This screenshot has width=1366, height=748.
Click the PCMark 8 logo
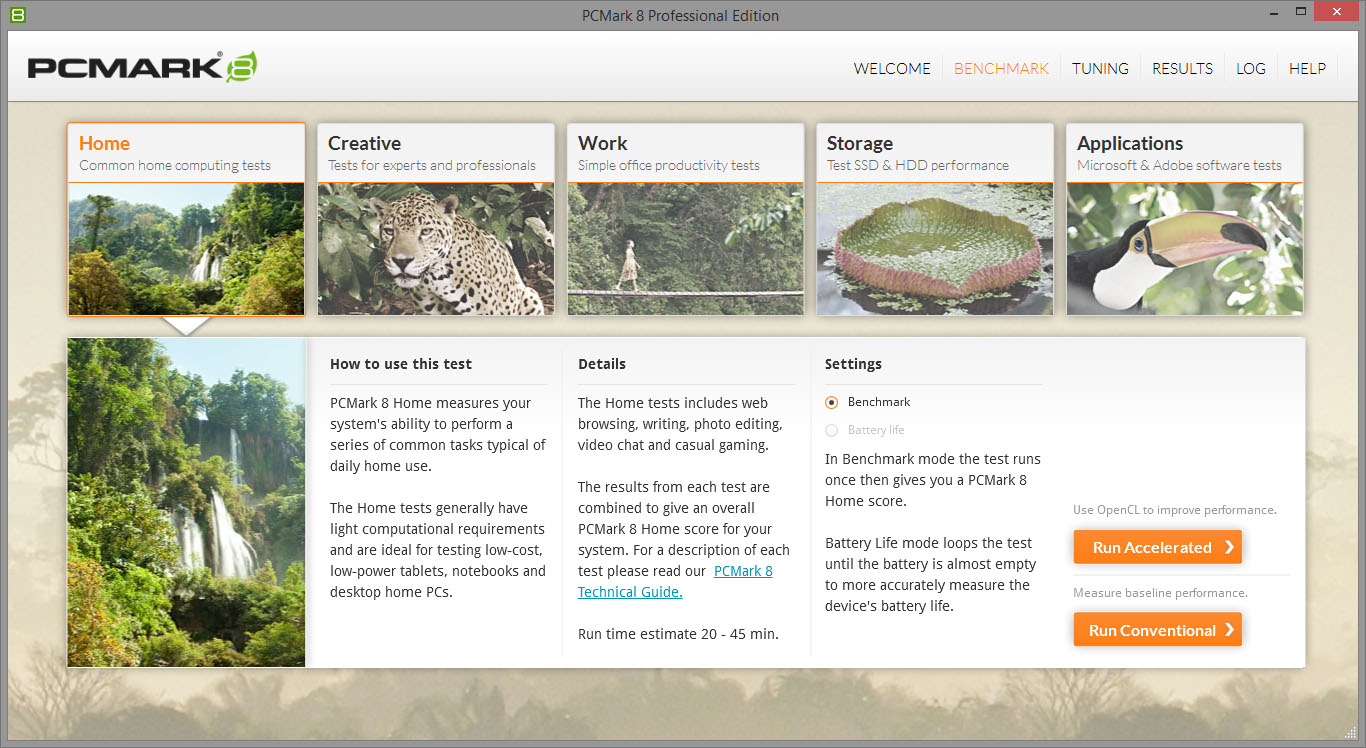[142, 68]
